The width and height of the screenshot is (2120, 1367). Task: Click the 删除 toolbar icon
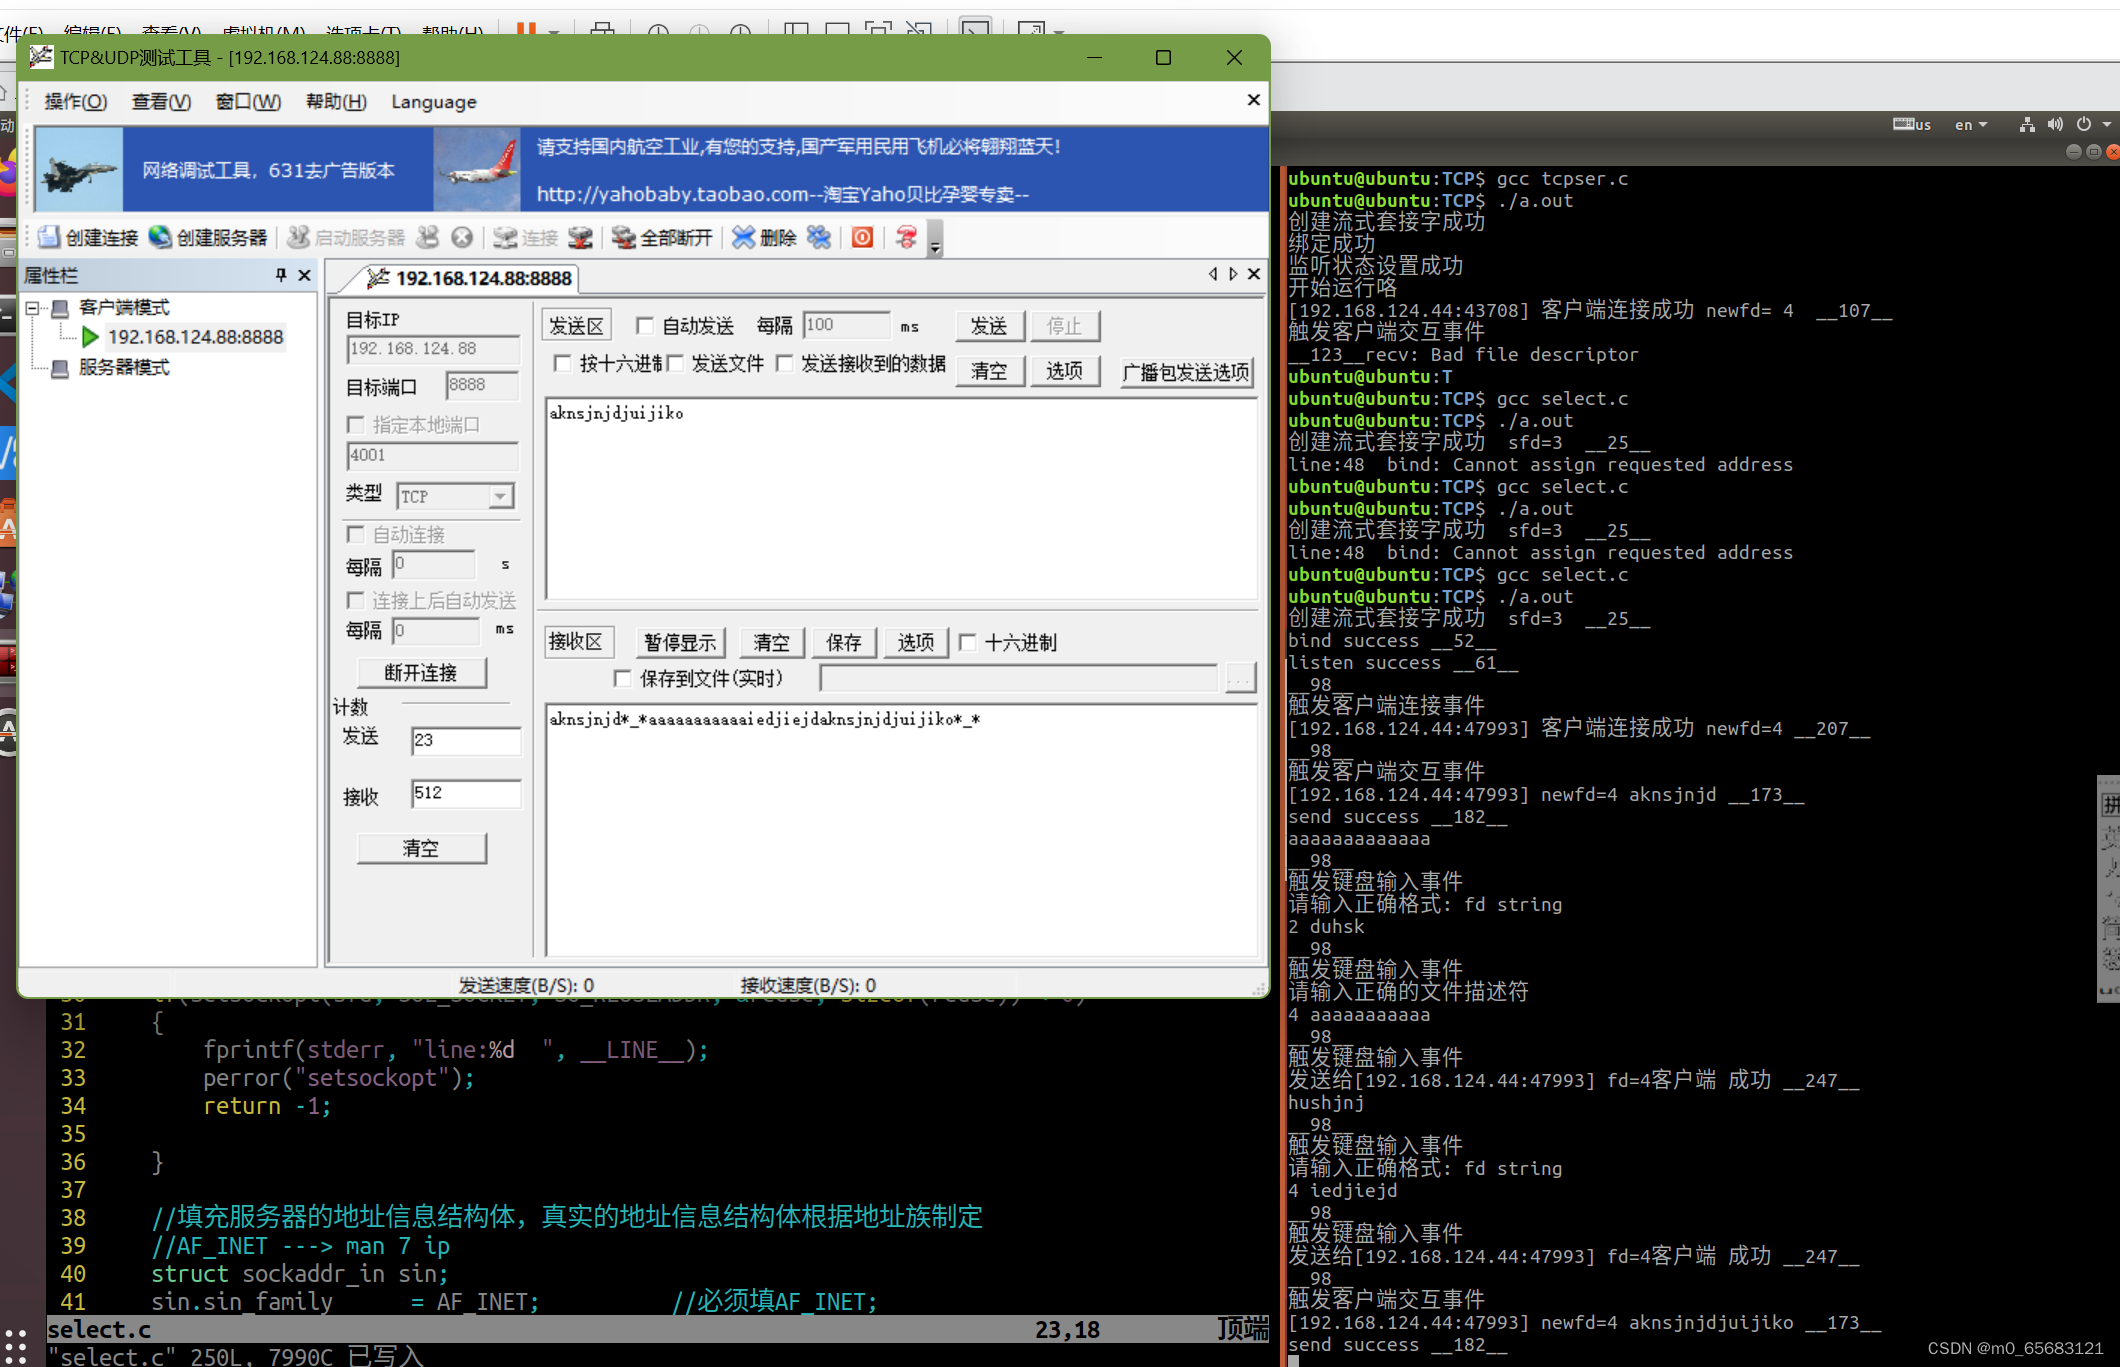coord(763,237)
